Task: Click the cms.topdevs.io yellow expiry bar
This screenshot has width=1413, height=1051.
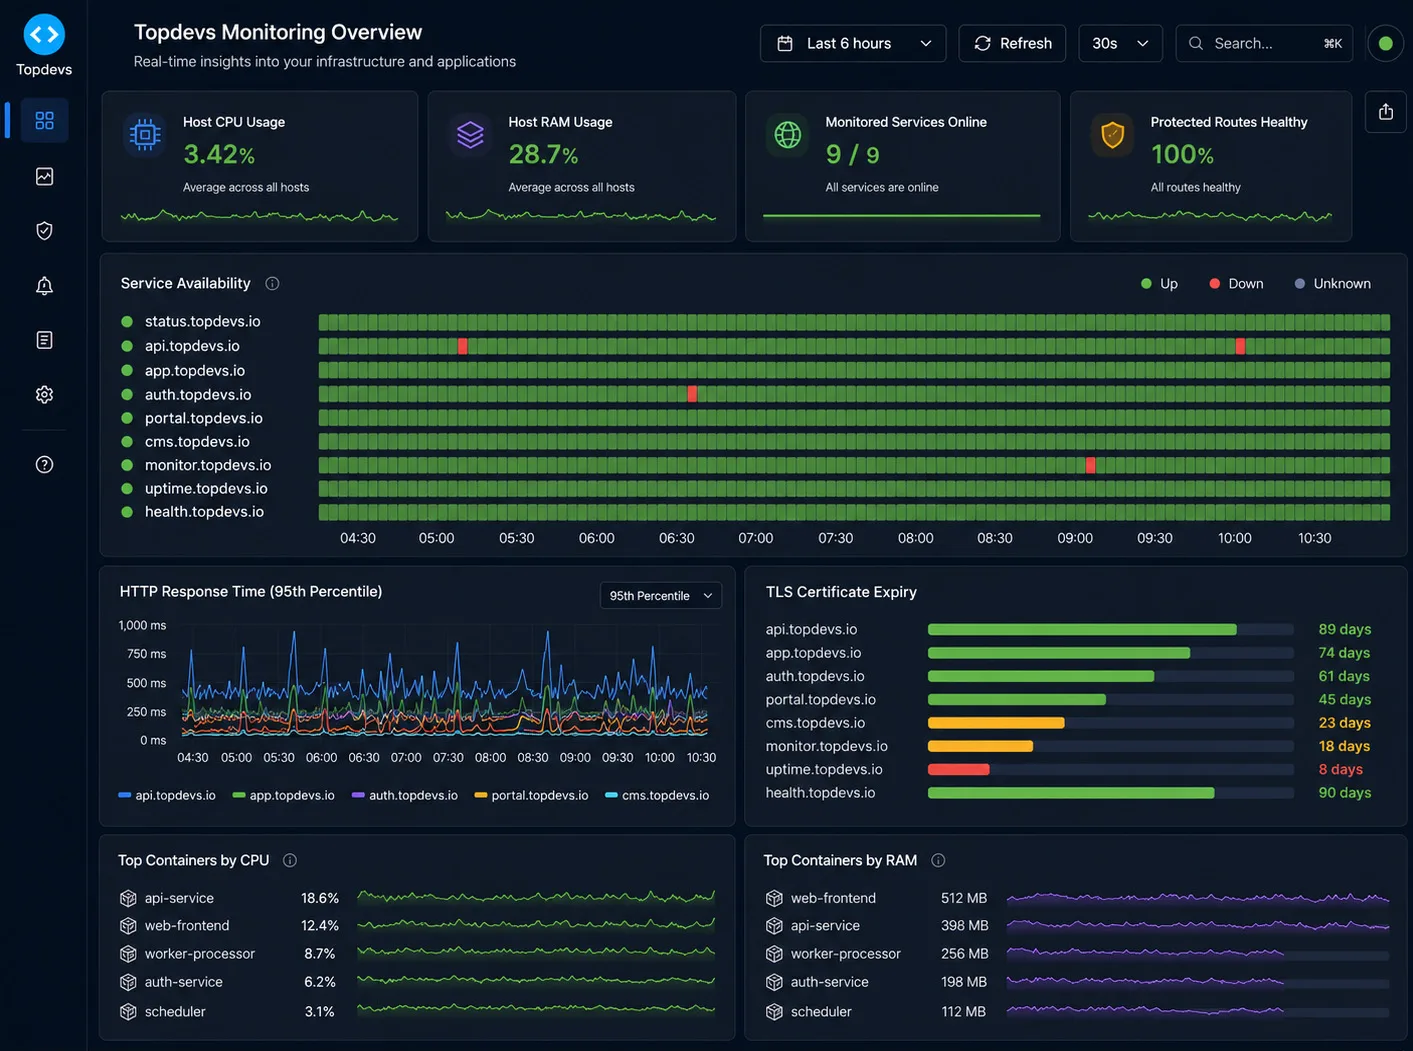Action: [996, 722]
